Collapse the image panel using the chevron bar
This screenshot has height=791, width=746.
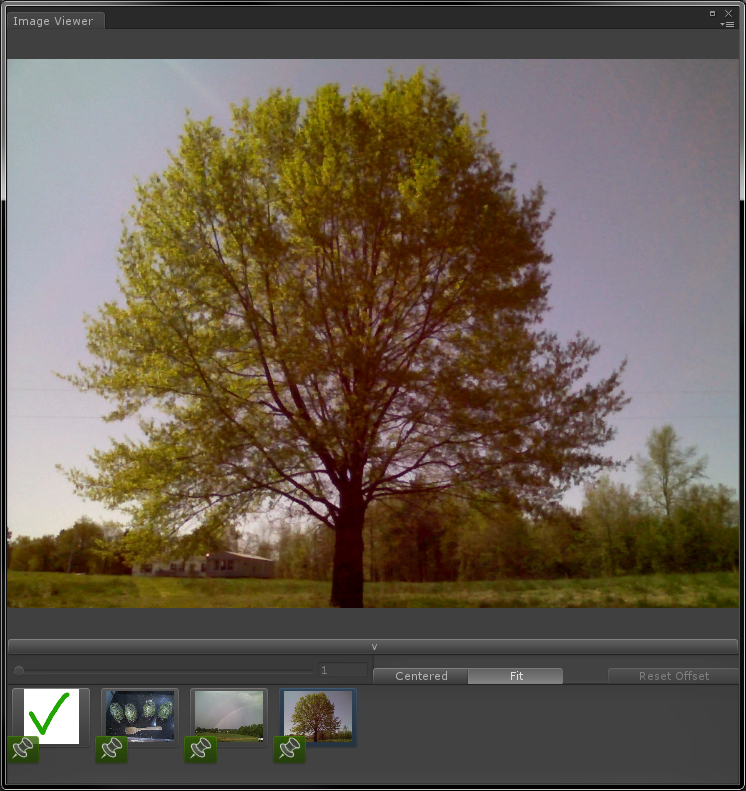373,646
